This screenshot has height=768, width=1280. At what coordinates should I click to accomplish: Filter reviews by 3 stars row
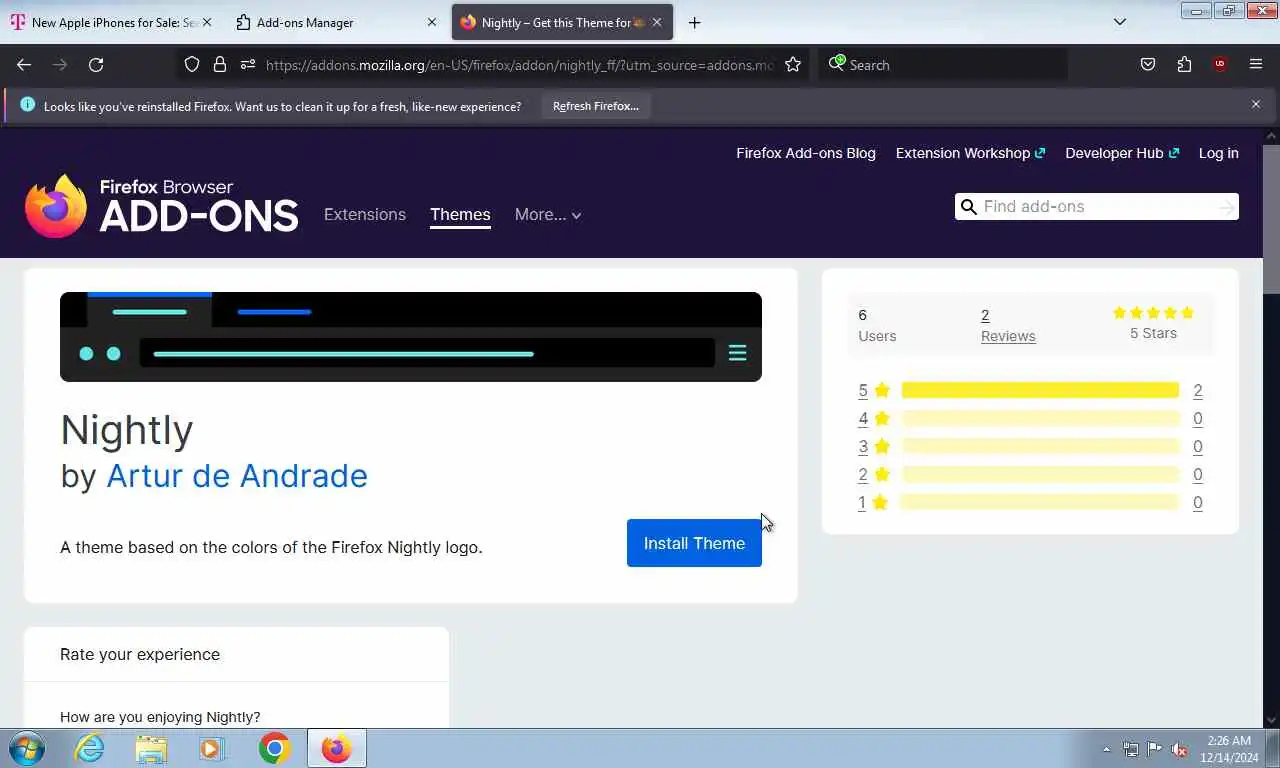coord(1030,446)
